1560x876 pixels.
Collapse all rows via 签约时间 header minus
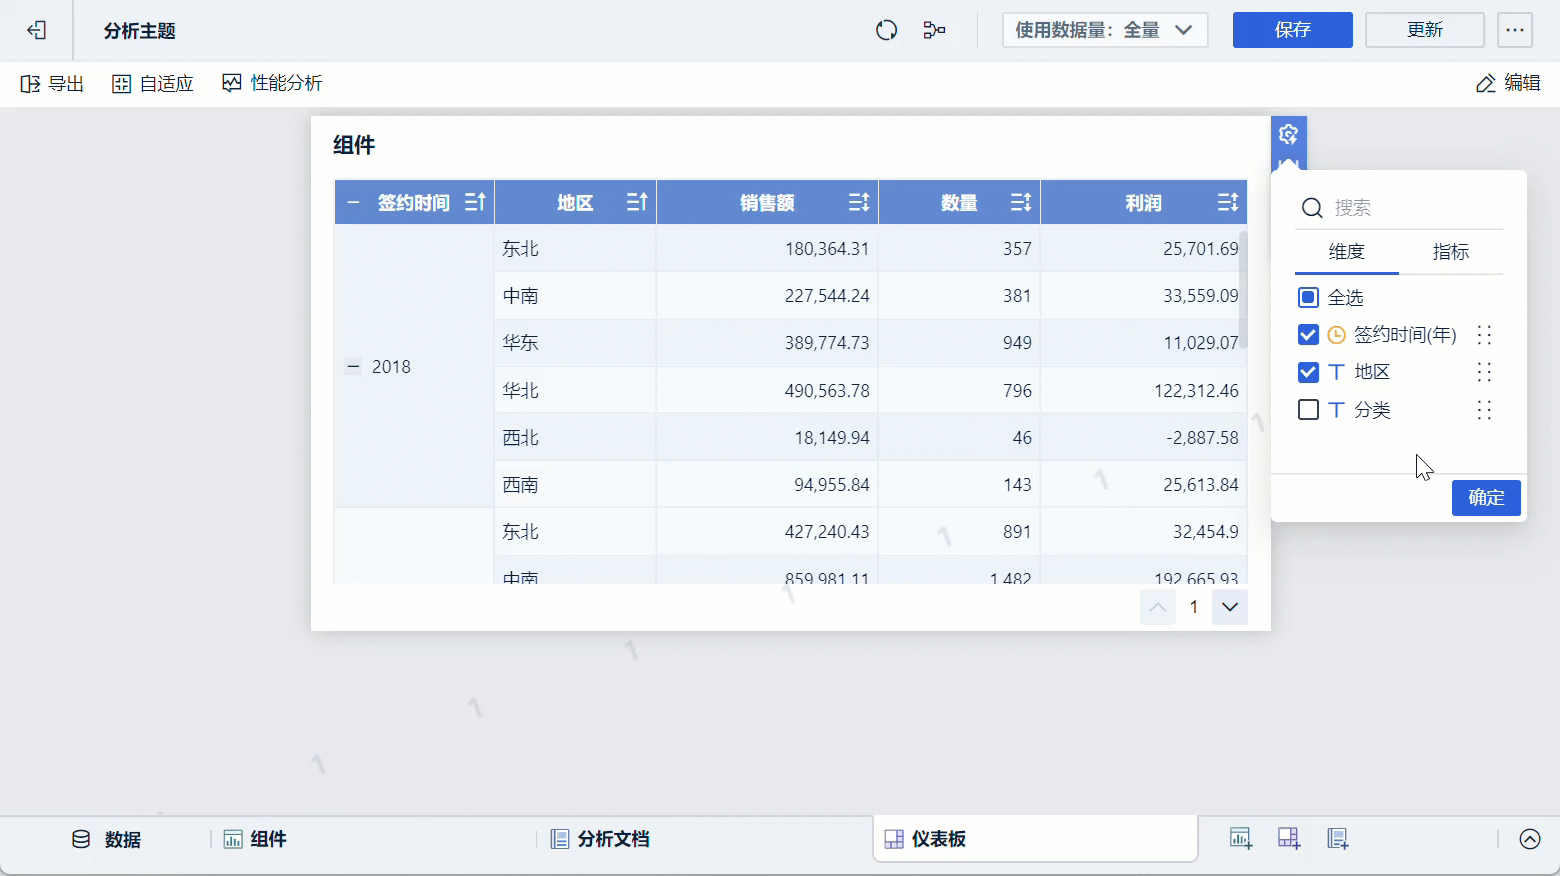pos(353,203)
